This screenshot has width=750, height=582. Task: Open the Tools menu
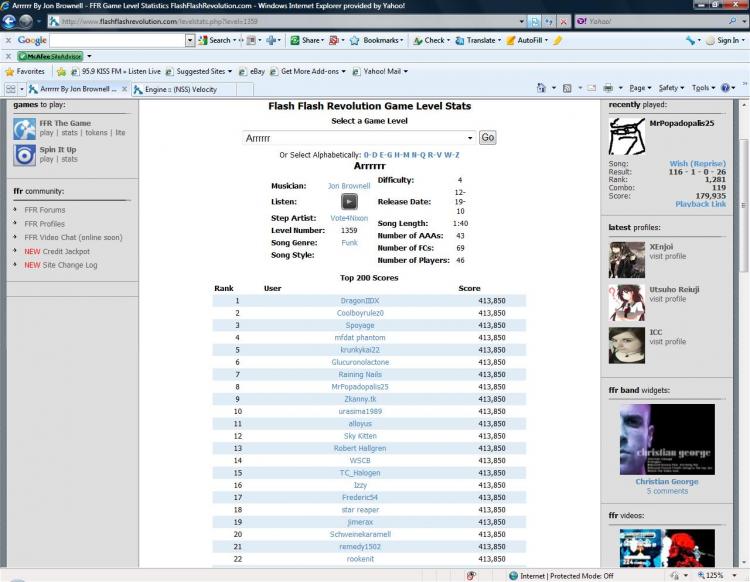point(703,88)
